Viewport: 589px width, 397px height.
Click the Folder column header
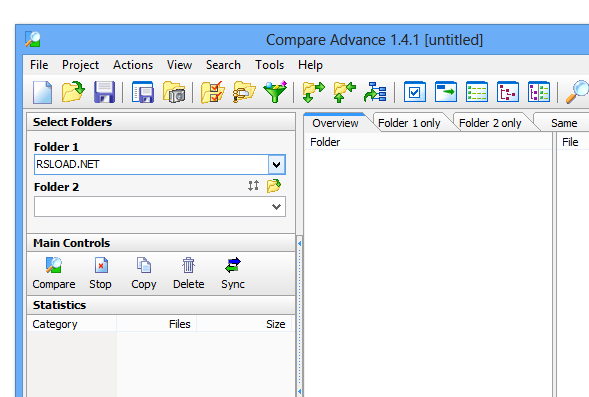pyautogui.click(x=428, y=142)
